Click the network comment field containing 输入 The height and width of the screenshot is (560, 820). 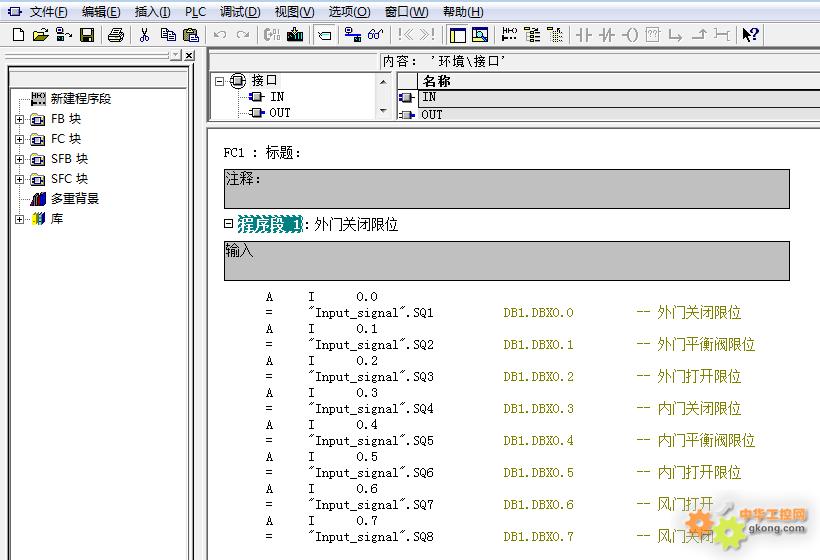tap(507, 261)
